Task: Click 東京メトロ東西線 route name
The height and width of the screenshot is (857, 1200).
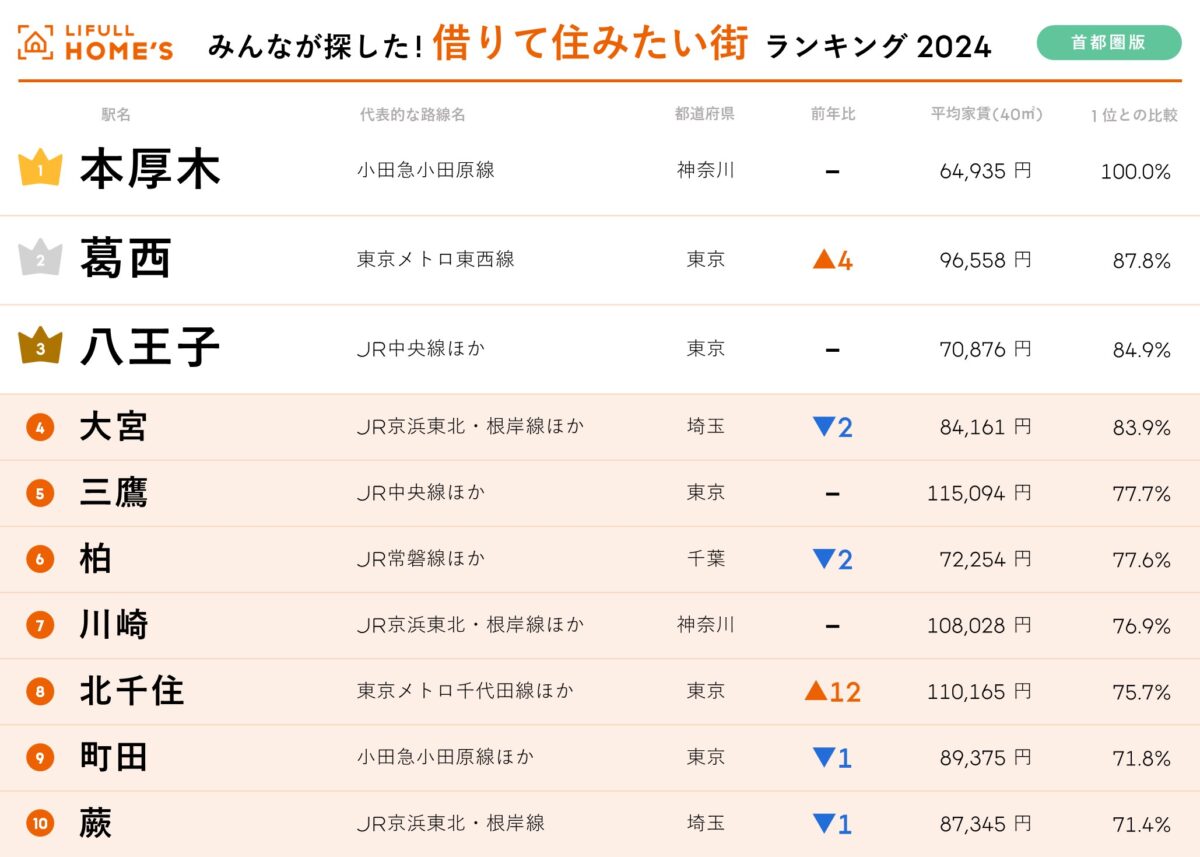Action: (435, 260)
